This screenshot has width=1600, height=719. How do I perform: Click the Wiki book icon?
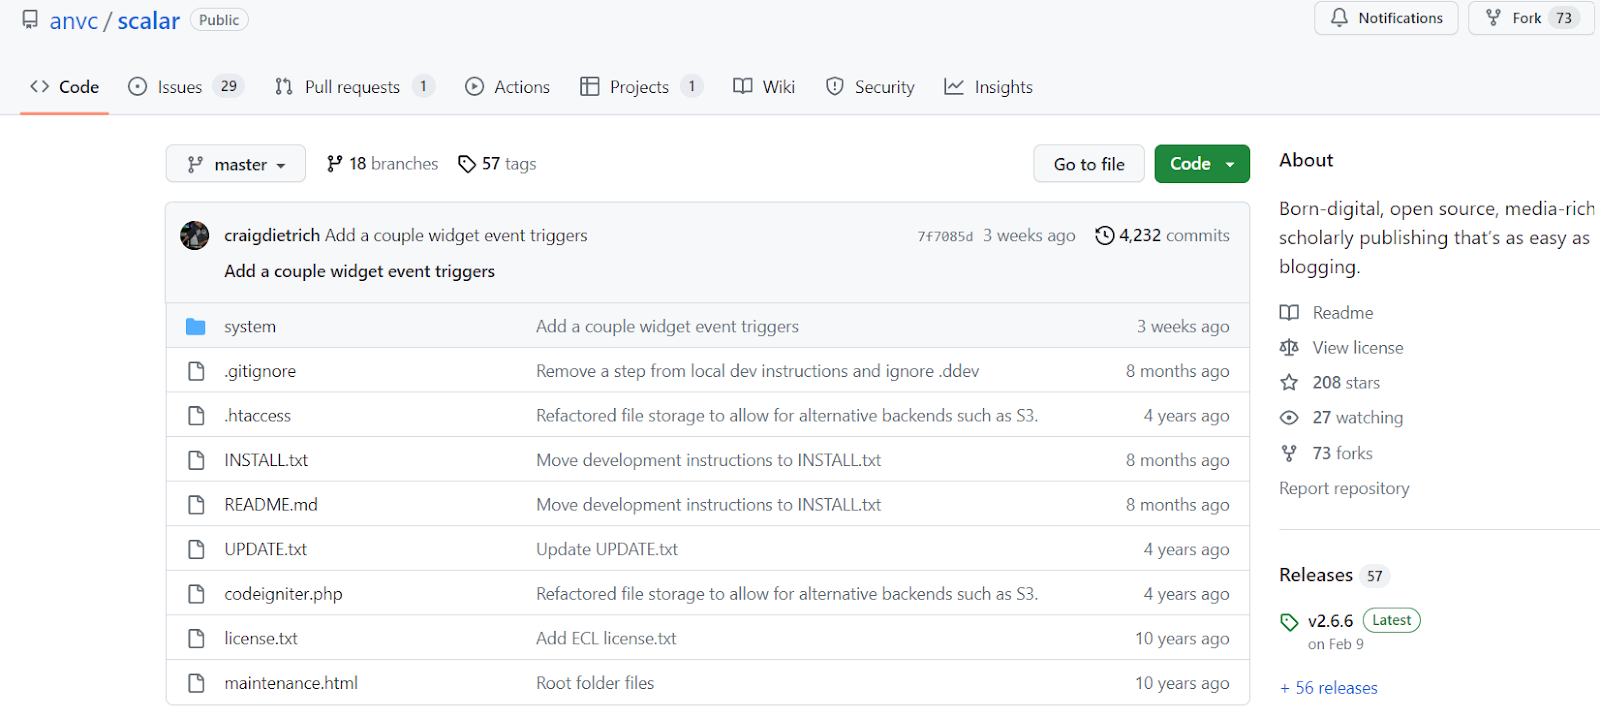742,87
